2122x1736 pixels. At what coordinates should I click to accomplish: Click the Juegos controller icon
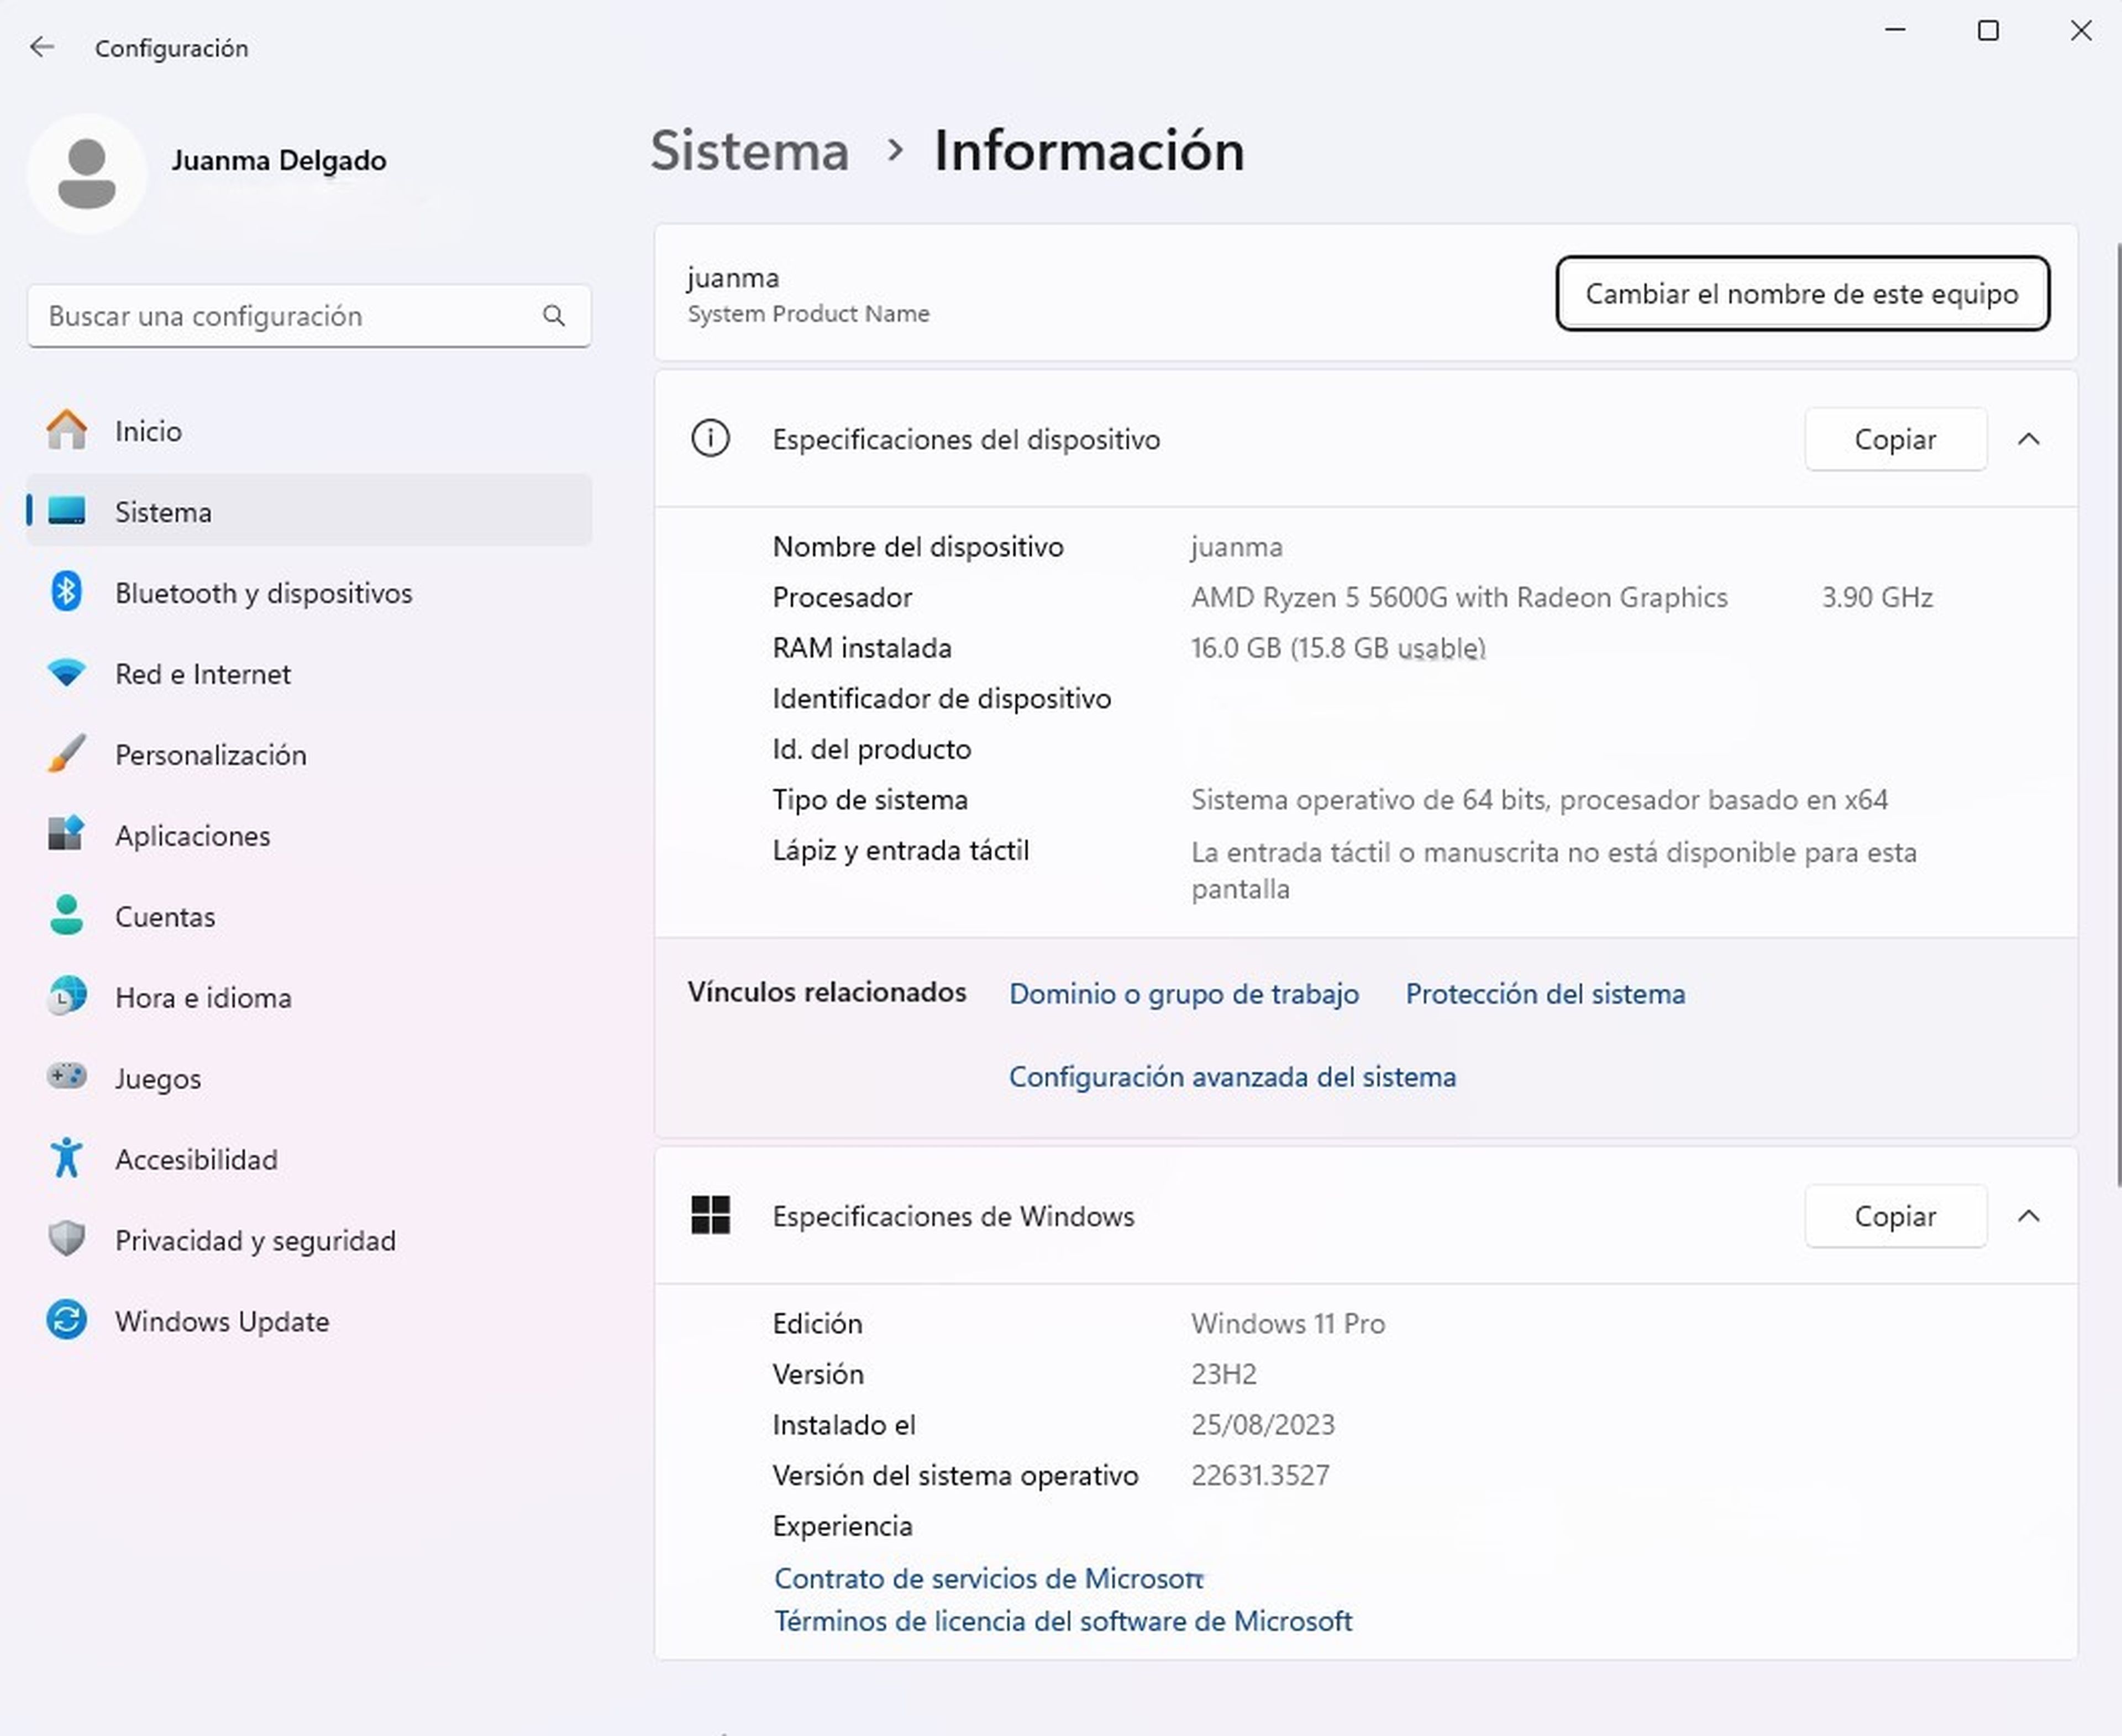(66, 1077)
